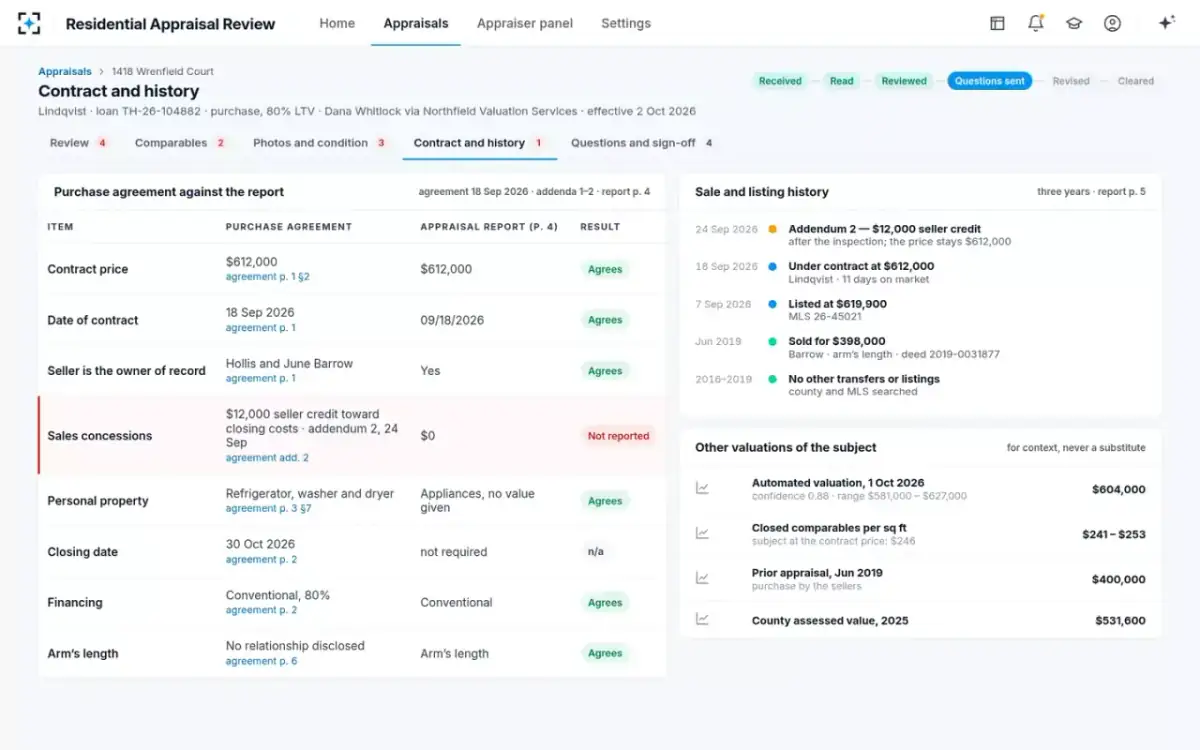Click the Revised status step
Viewport: 1200px width, 750px height.
click(x=1071, y=81)
